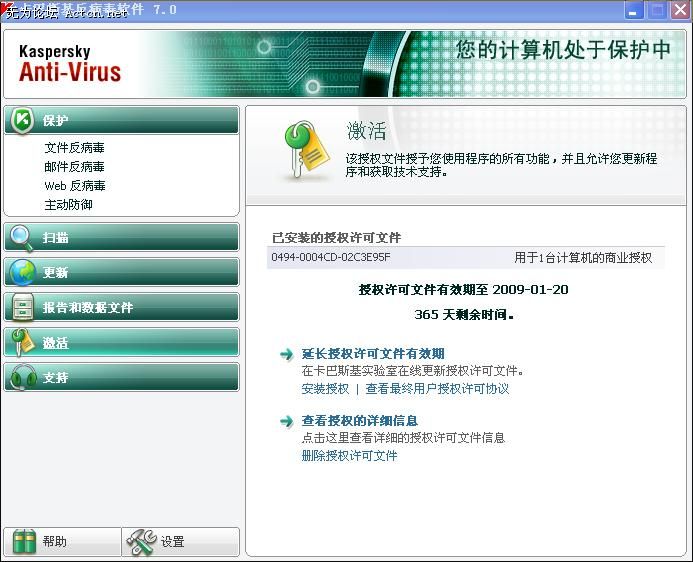Click the globe icon on 更新
This screenshot has height=562, width=693.
22,272
